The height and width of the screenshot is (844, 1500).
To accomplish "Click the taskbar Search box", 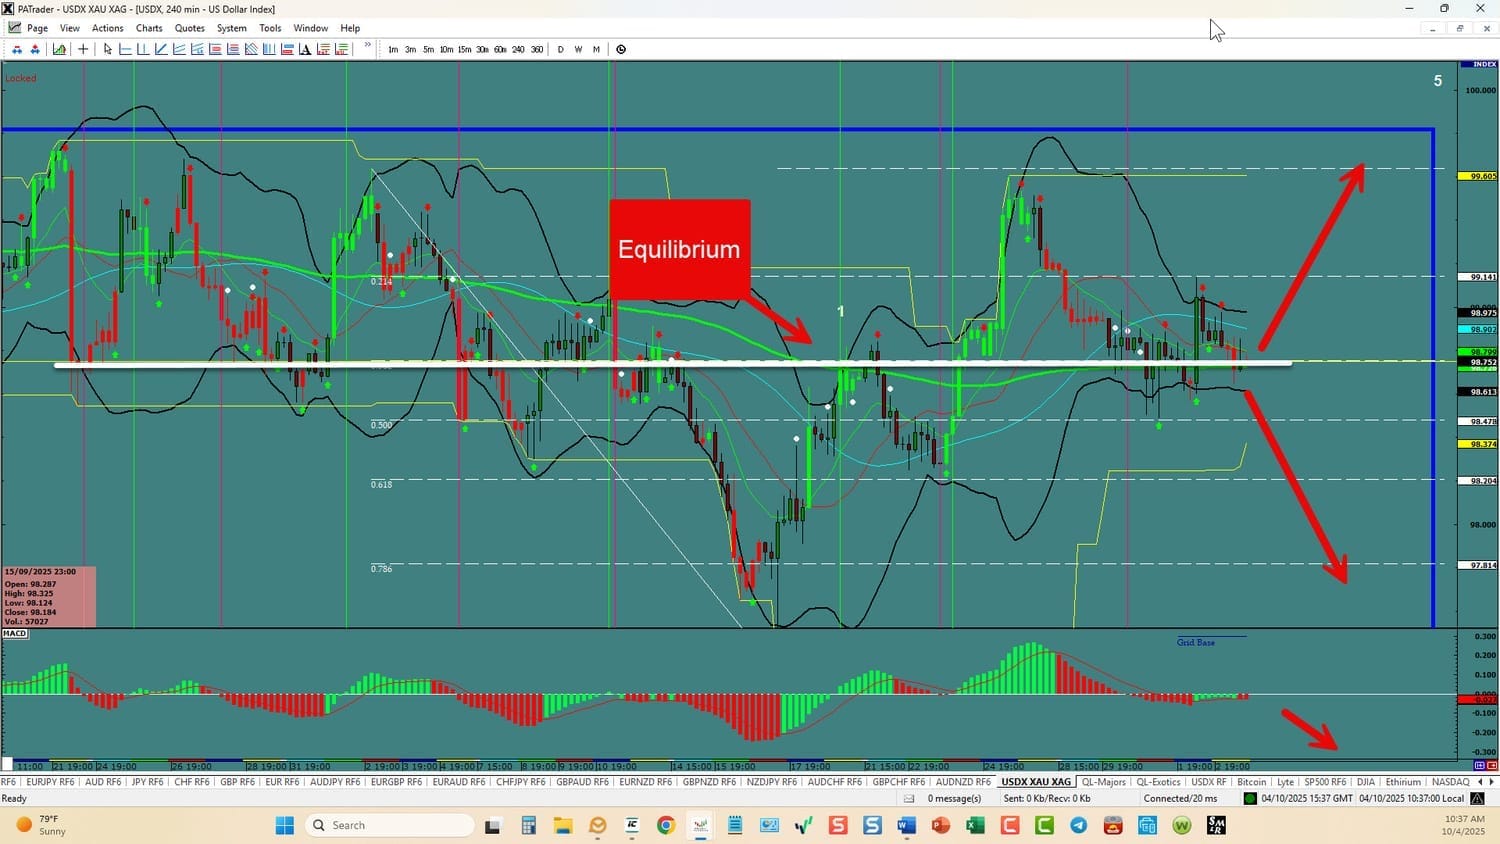I will pyautogui.click(x=390, y=825).
